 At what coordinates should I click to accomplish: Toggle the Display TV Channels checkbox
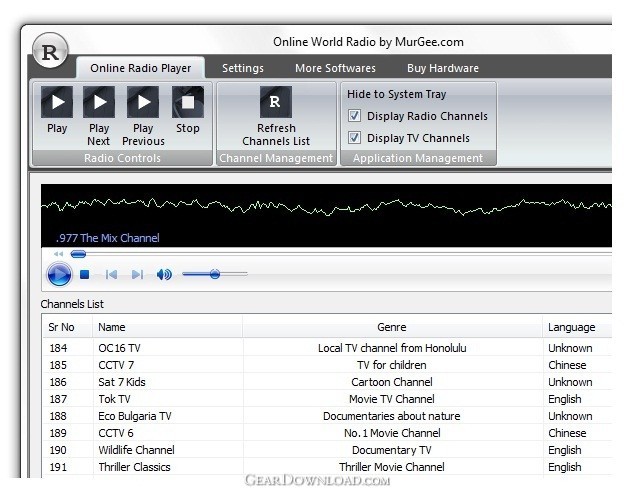pyautogui.click(x=354, y=138)
